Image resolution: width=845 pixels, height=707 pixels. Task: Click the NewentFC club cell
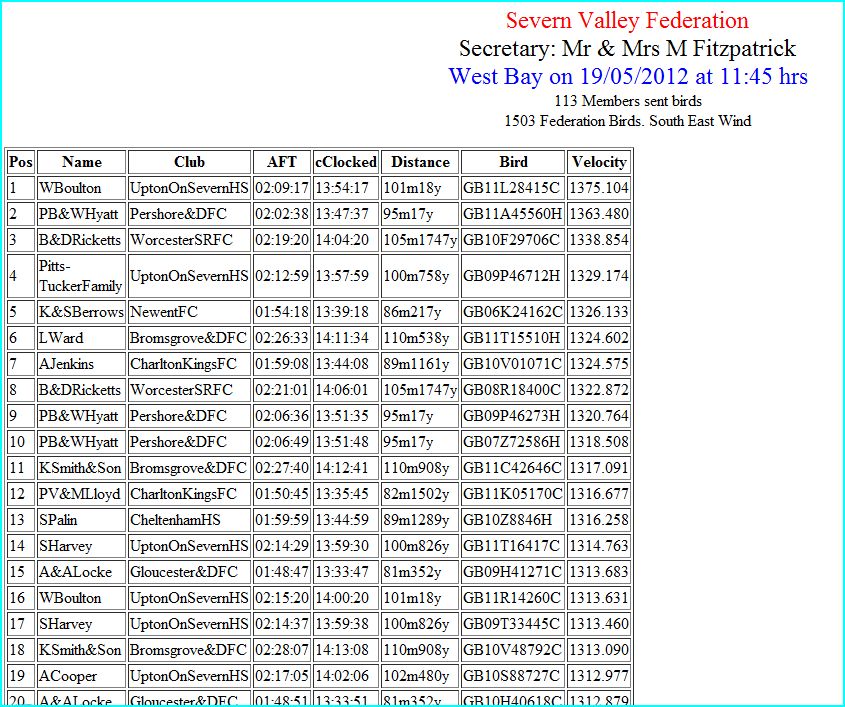190,312
